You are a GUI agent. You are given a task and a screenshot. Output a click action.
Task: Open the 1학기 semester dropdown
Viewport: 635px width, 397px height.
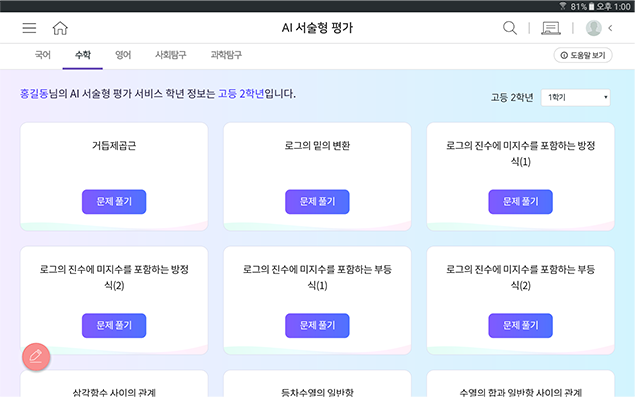tap(575, 98)
